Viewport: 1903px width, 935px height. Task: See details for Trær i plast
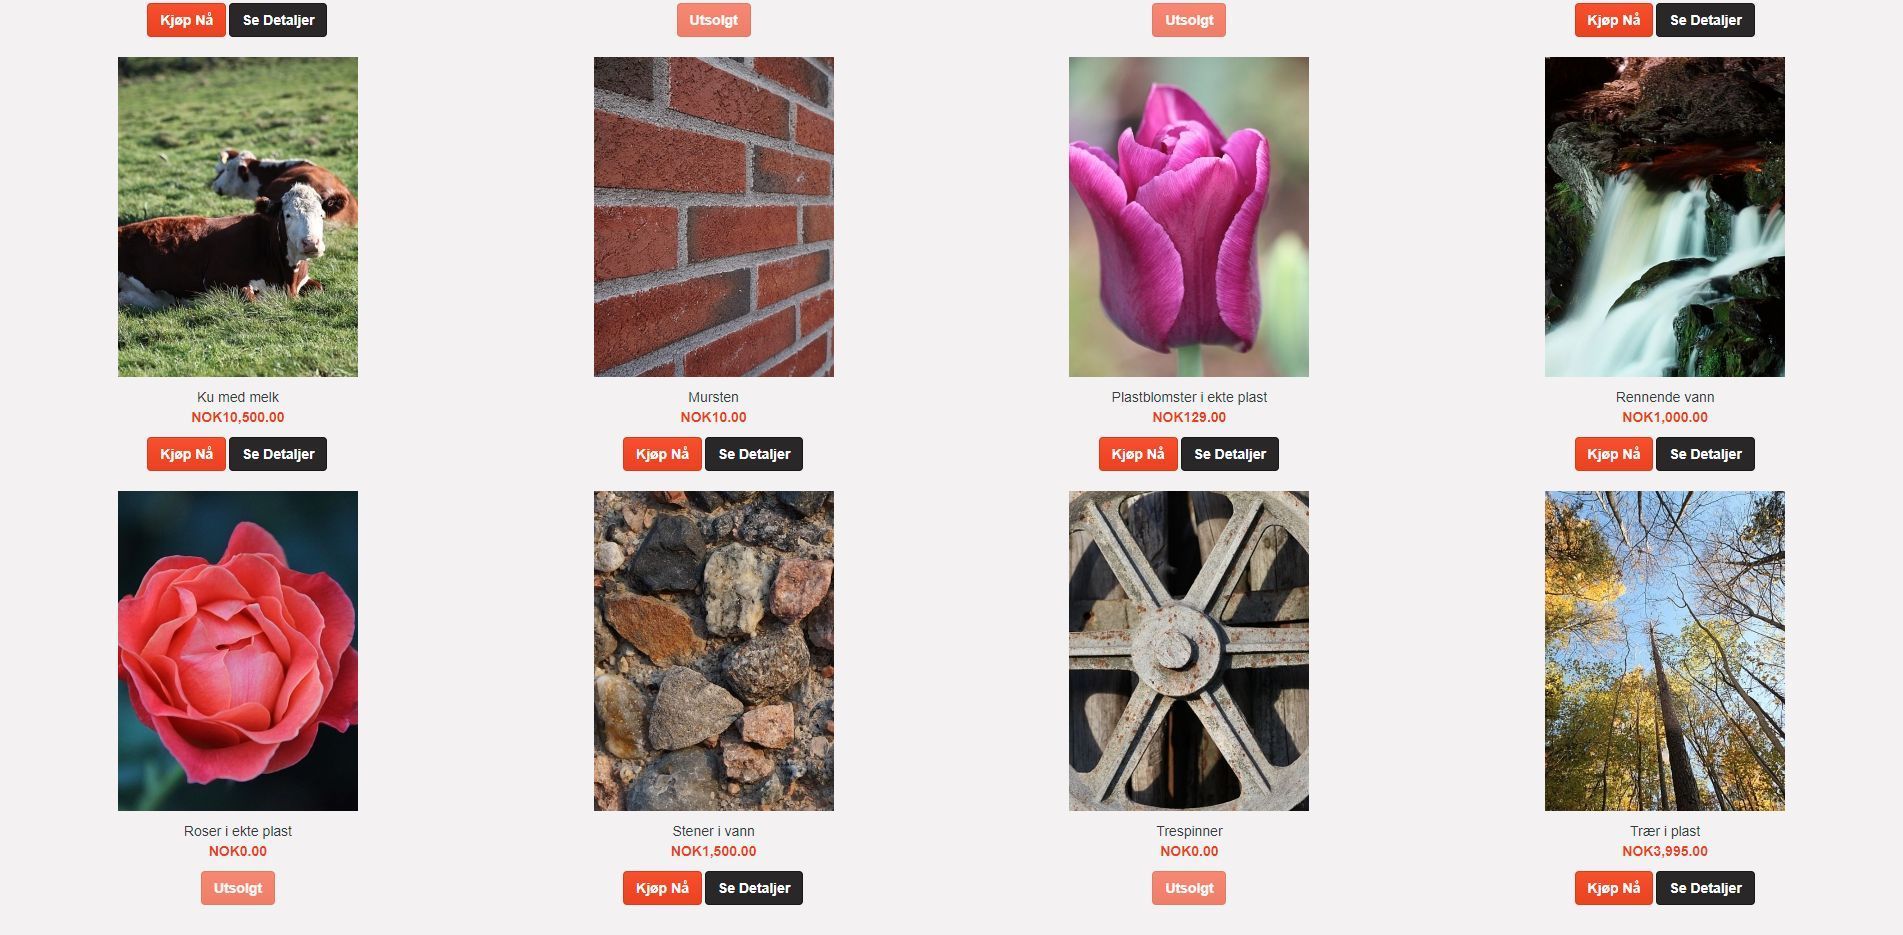tap(1705, 888)
